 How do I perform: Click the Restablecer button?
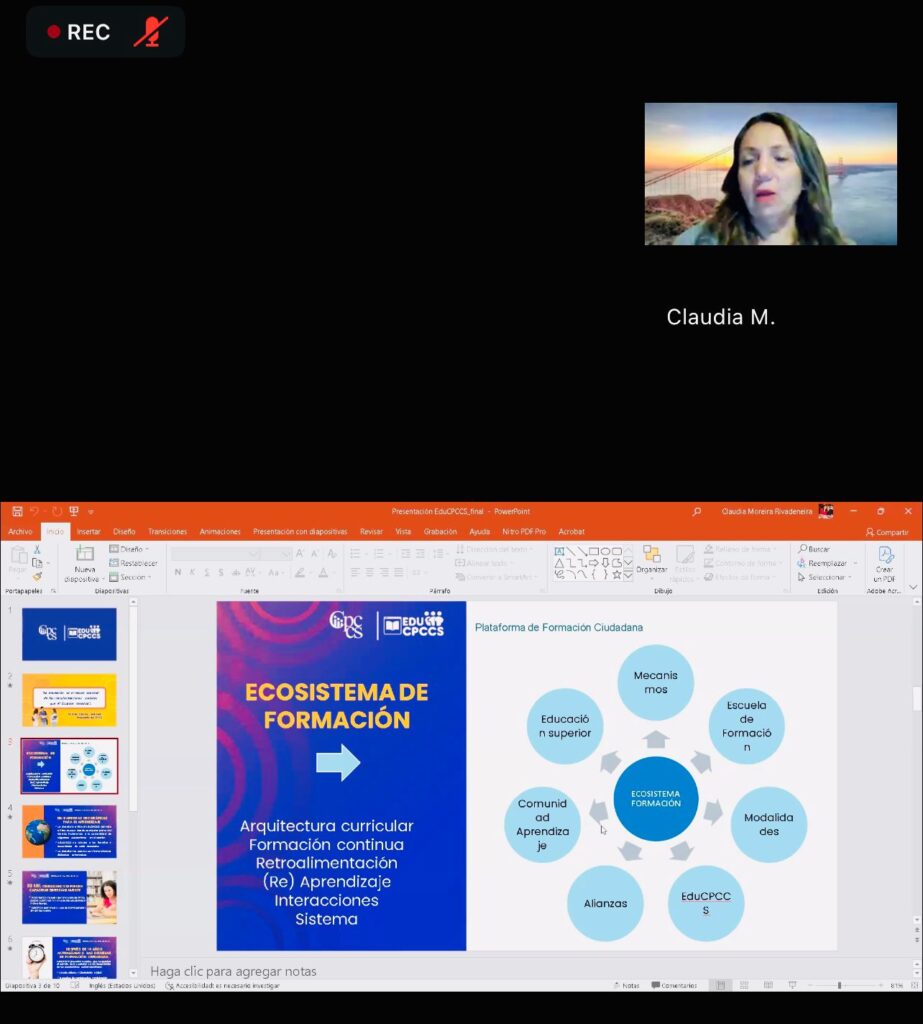(x=134, y=563)
